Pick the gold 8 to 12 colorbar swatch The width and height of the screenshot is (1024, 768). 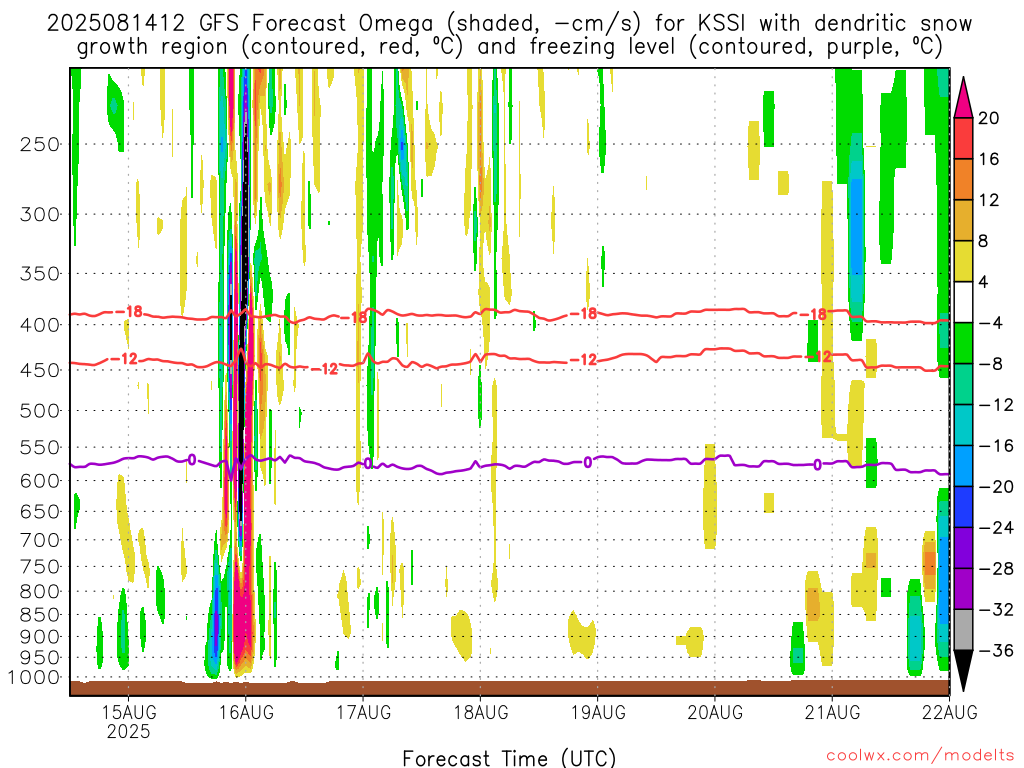(963, 220)
